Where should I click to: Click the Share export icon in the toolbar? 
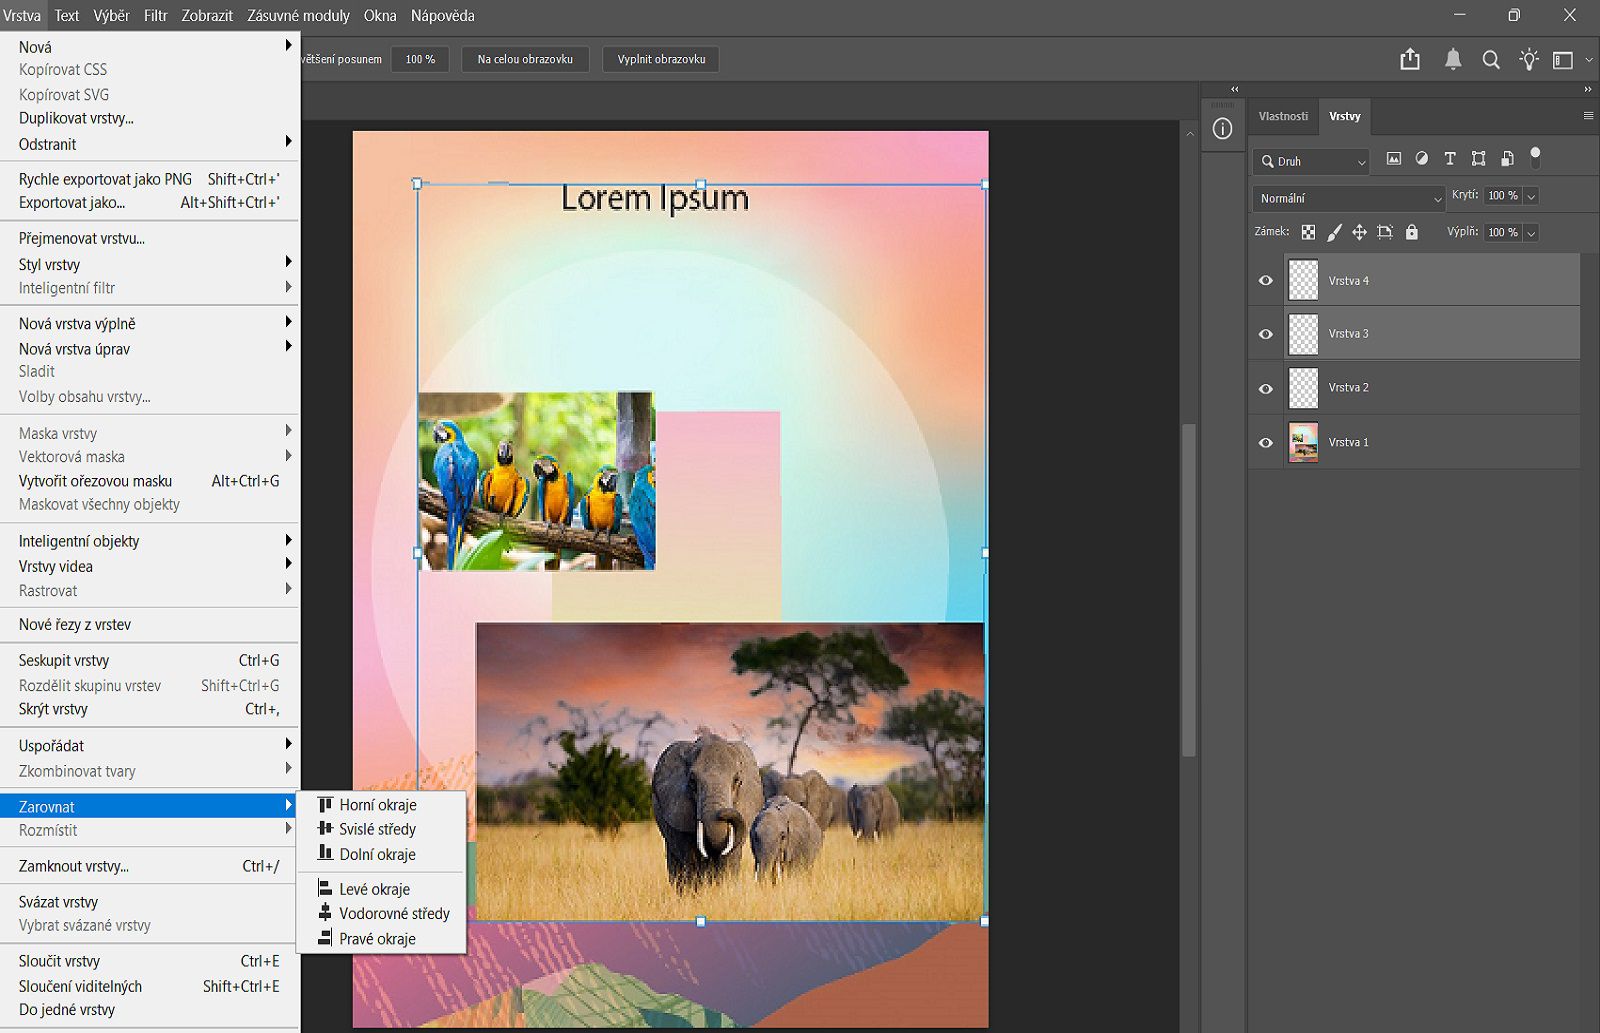tap(1410, 60)
